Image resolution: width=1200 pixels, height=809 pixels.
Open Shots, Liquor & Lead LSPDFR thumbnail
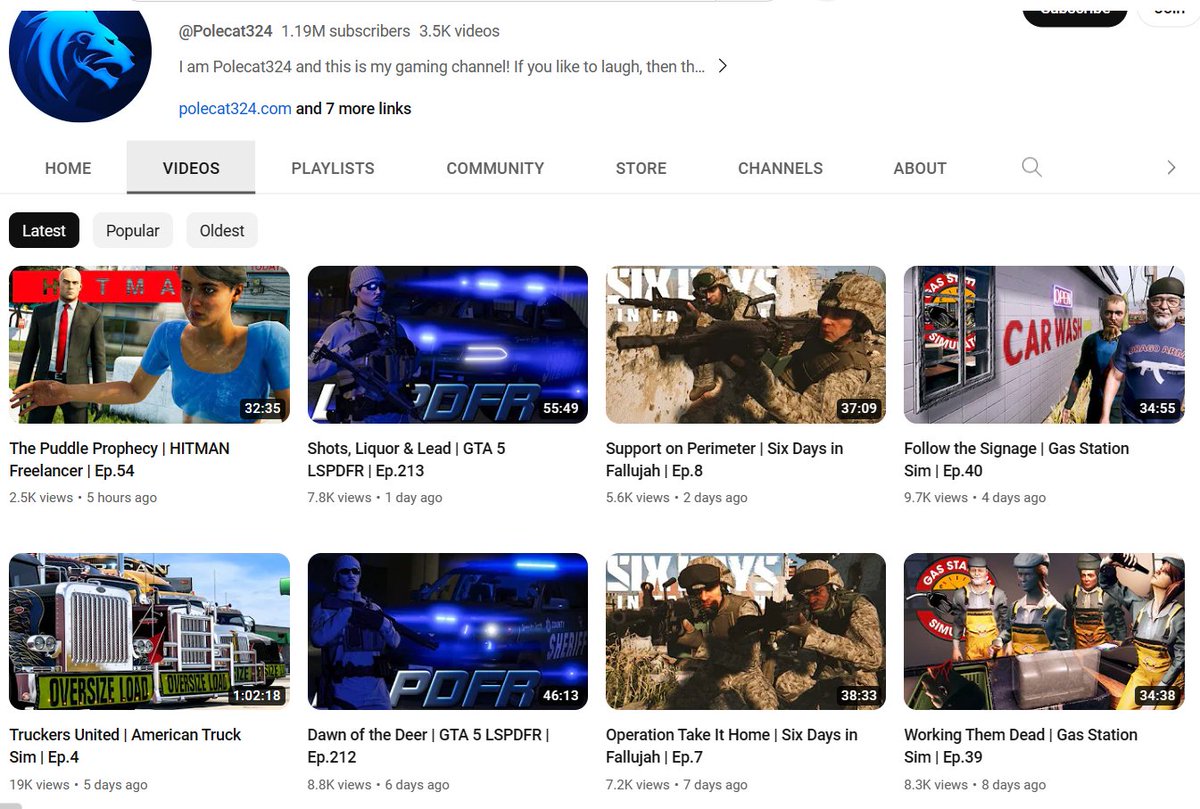pyautogui.click(x=447, y=345)
